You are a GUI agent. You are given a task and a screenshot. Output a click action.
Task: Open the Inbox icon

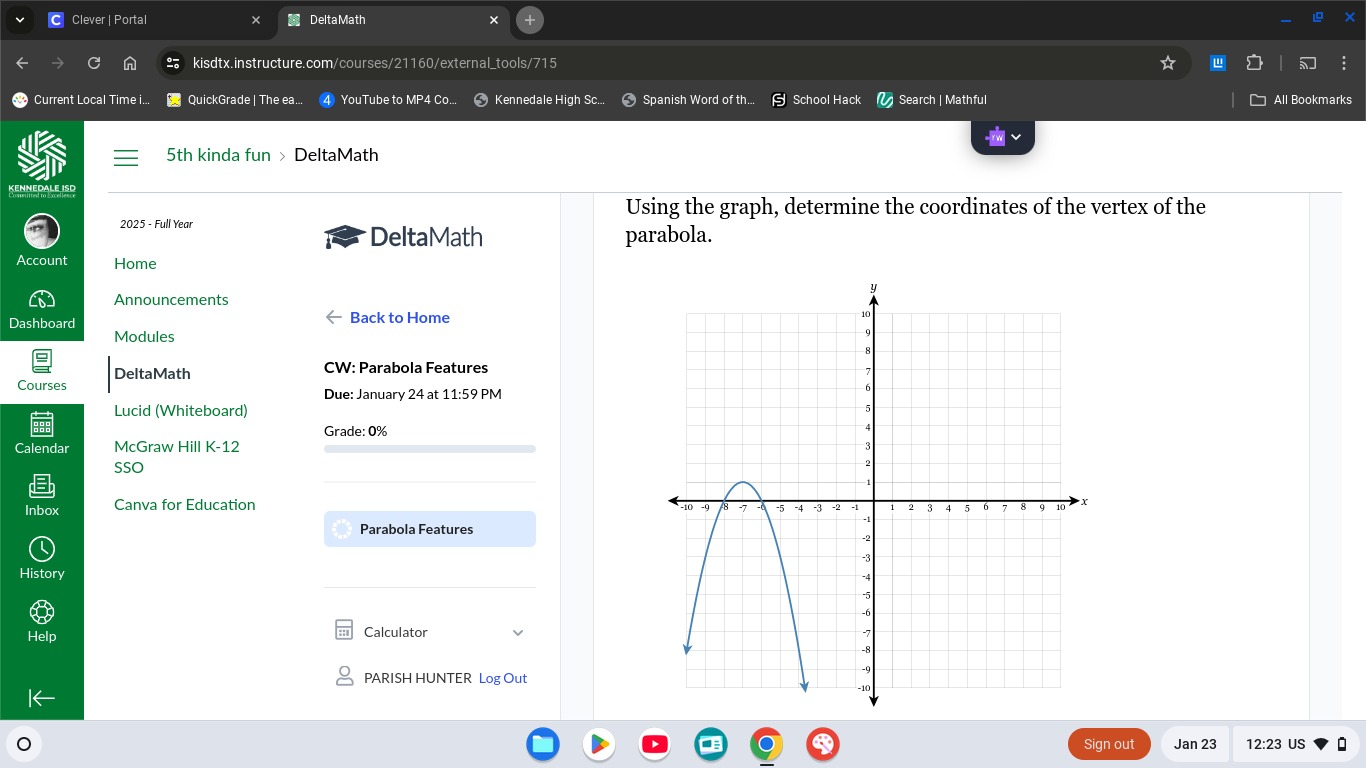point(42,496)
